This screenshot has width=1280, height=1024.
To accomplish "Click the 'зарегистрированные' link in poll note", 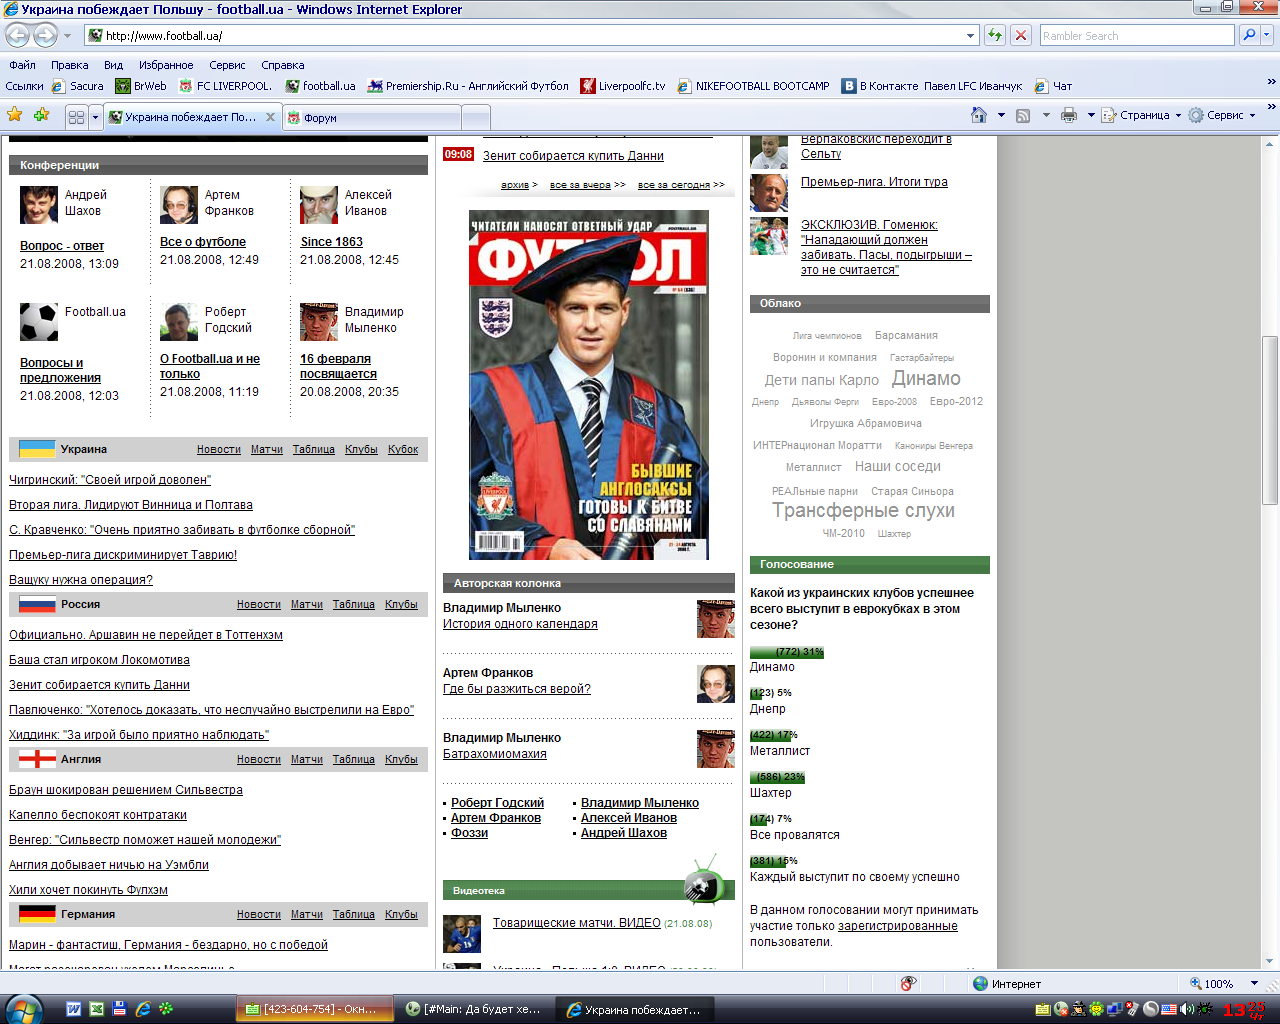I will [898, 926].
